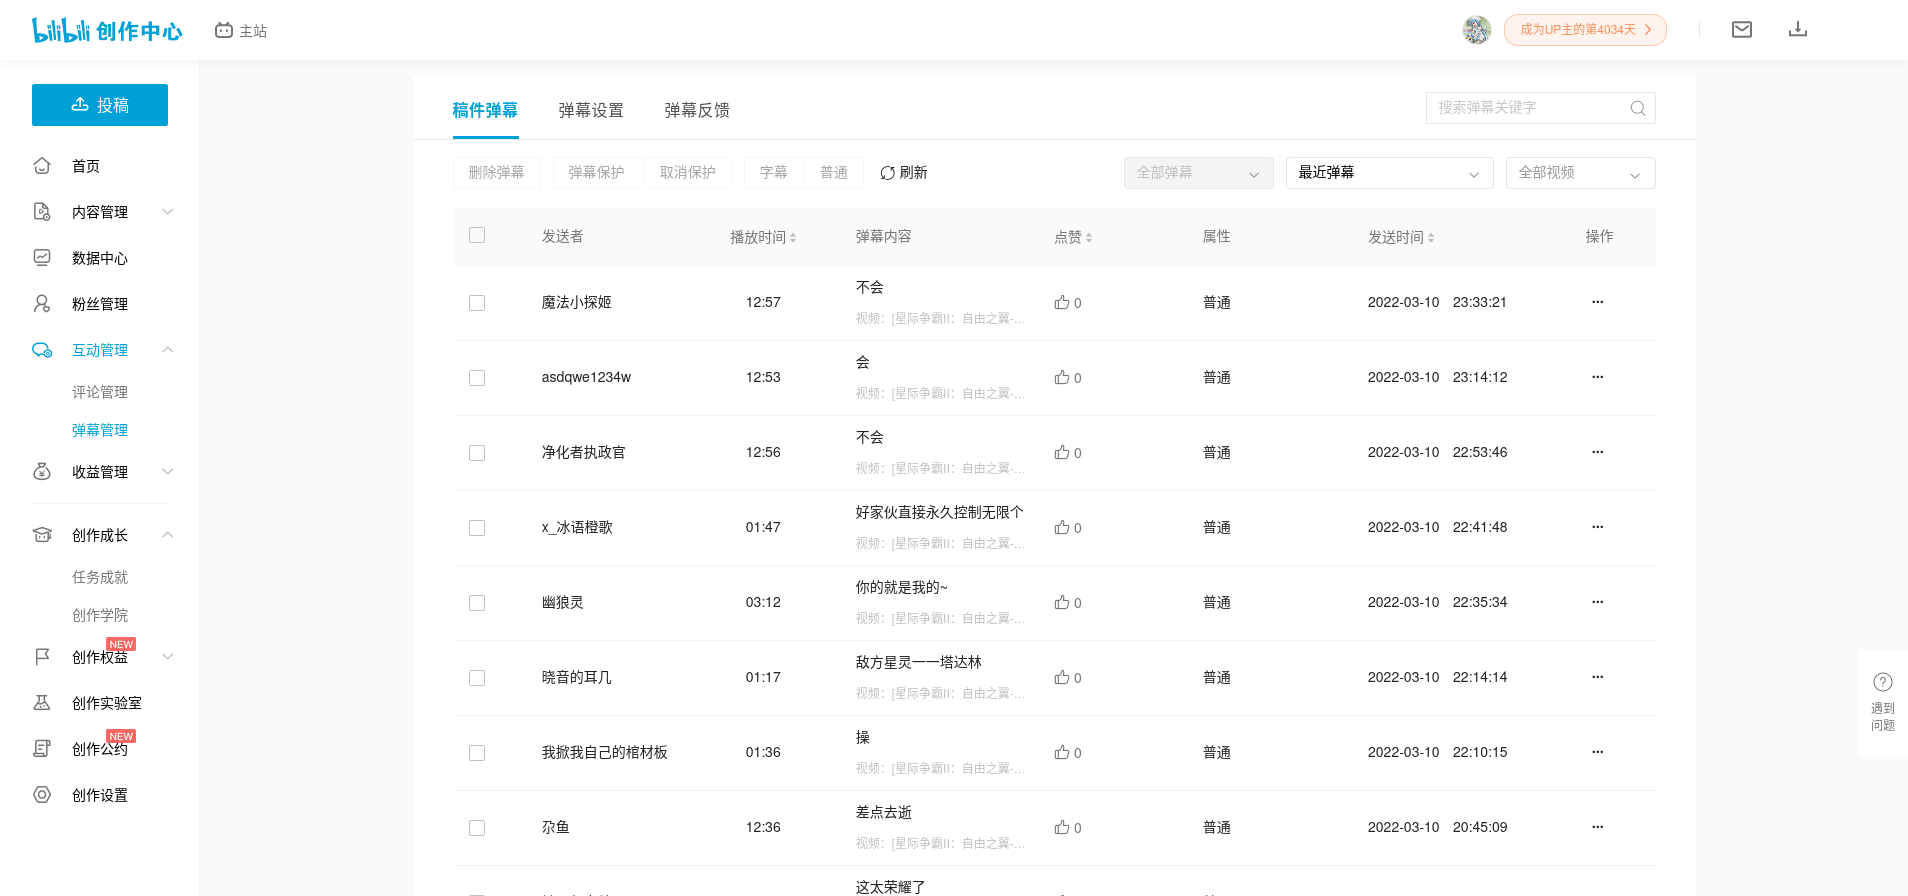Click 删除弹幕 button
The image size is (1908, 896).
click(497, 173)
